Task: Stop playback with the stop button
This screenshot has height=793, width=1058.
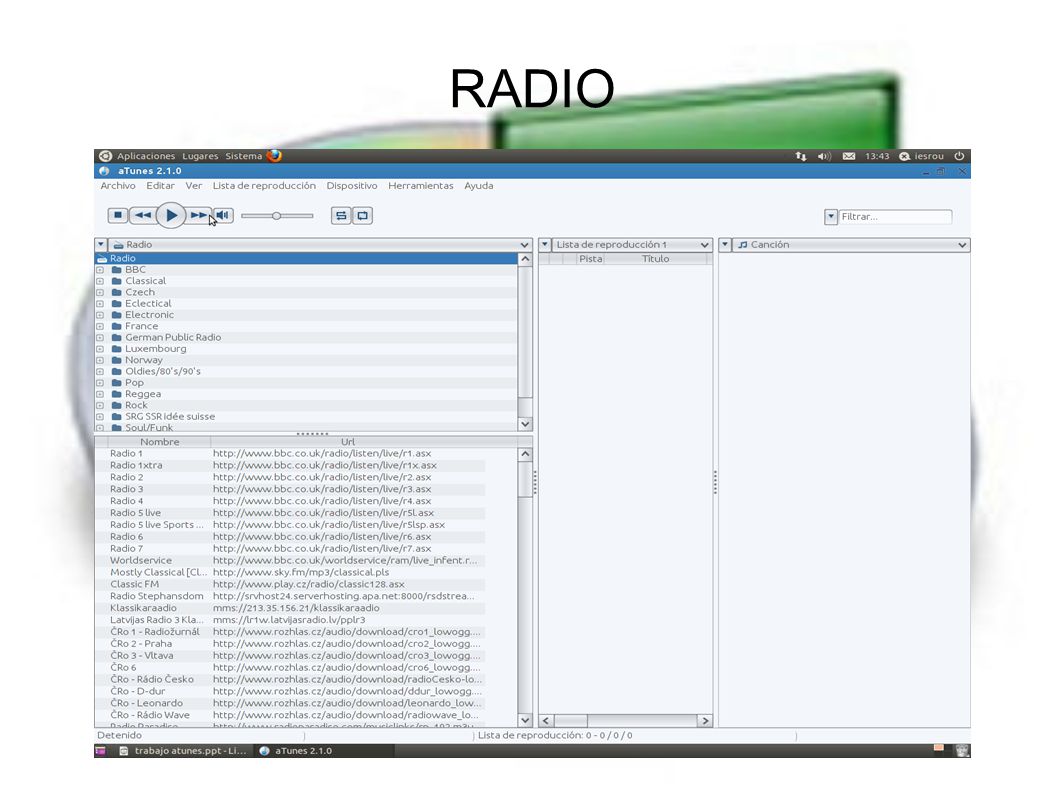Action: point(117,215)
